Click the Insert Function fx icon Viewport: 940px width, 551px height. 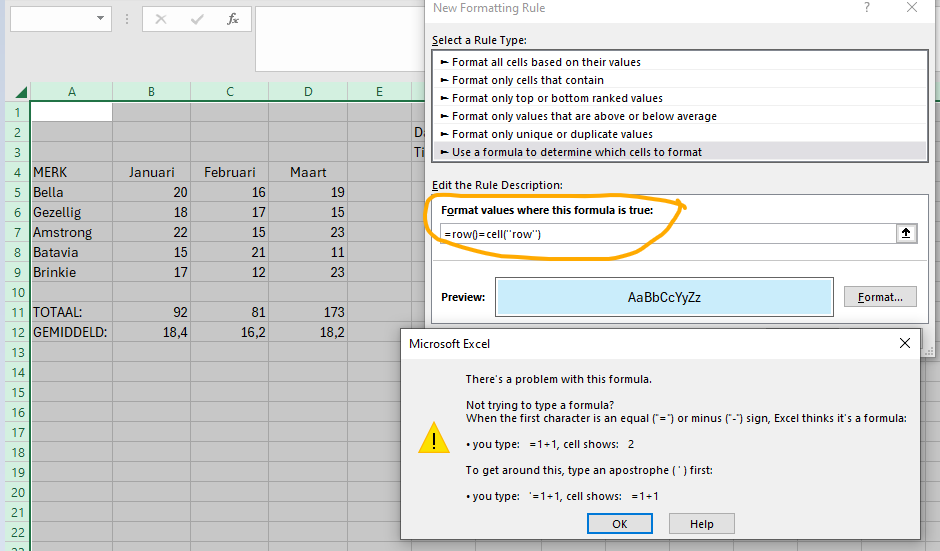pos(233,19)
